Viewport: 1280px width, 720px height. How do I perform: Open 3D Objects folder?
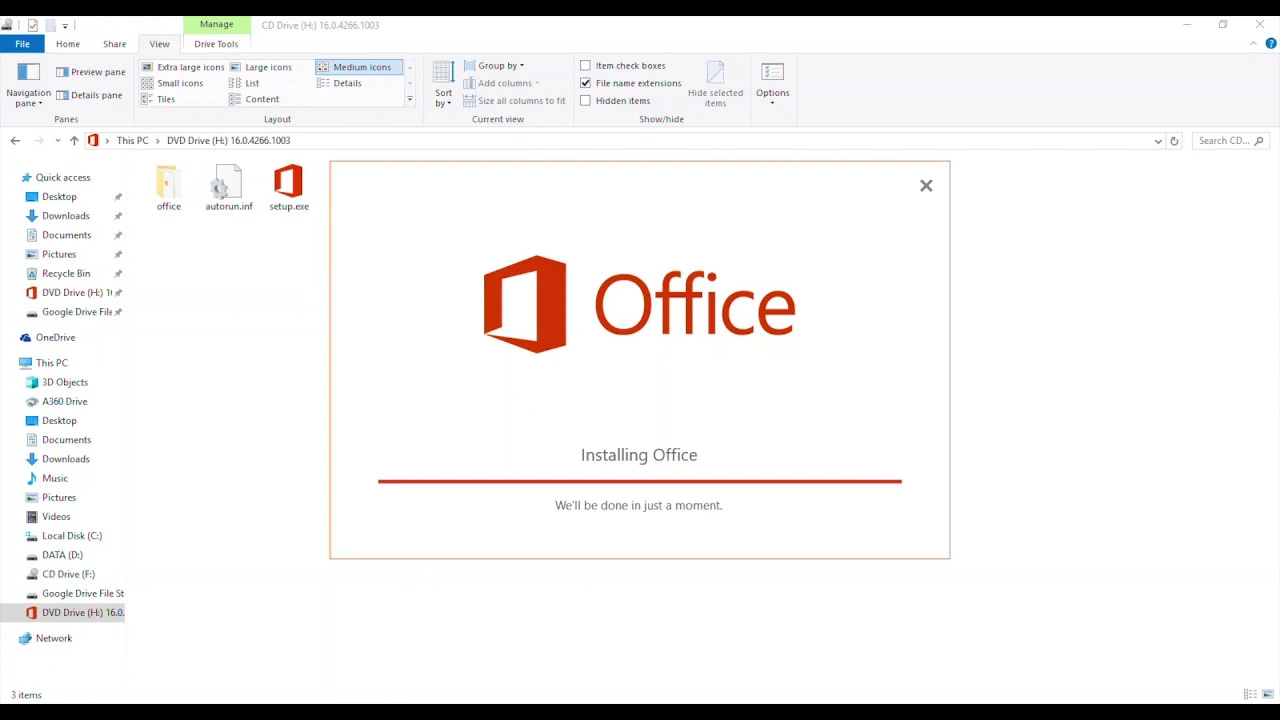tap(64, 382)
